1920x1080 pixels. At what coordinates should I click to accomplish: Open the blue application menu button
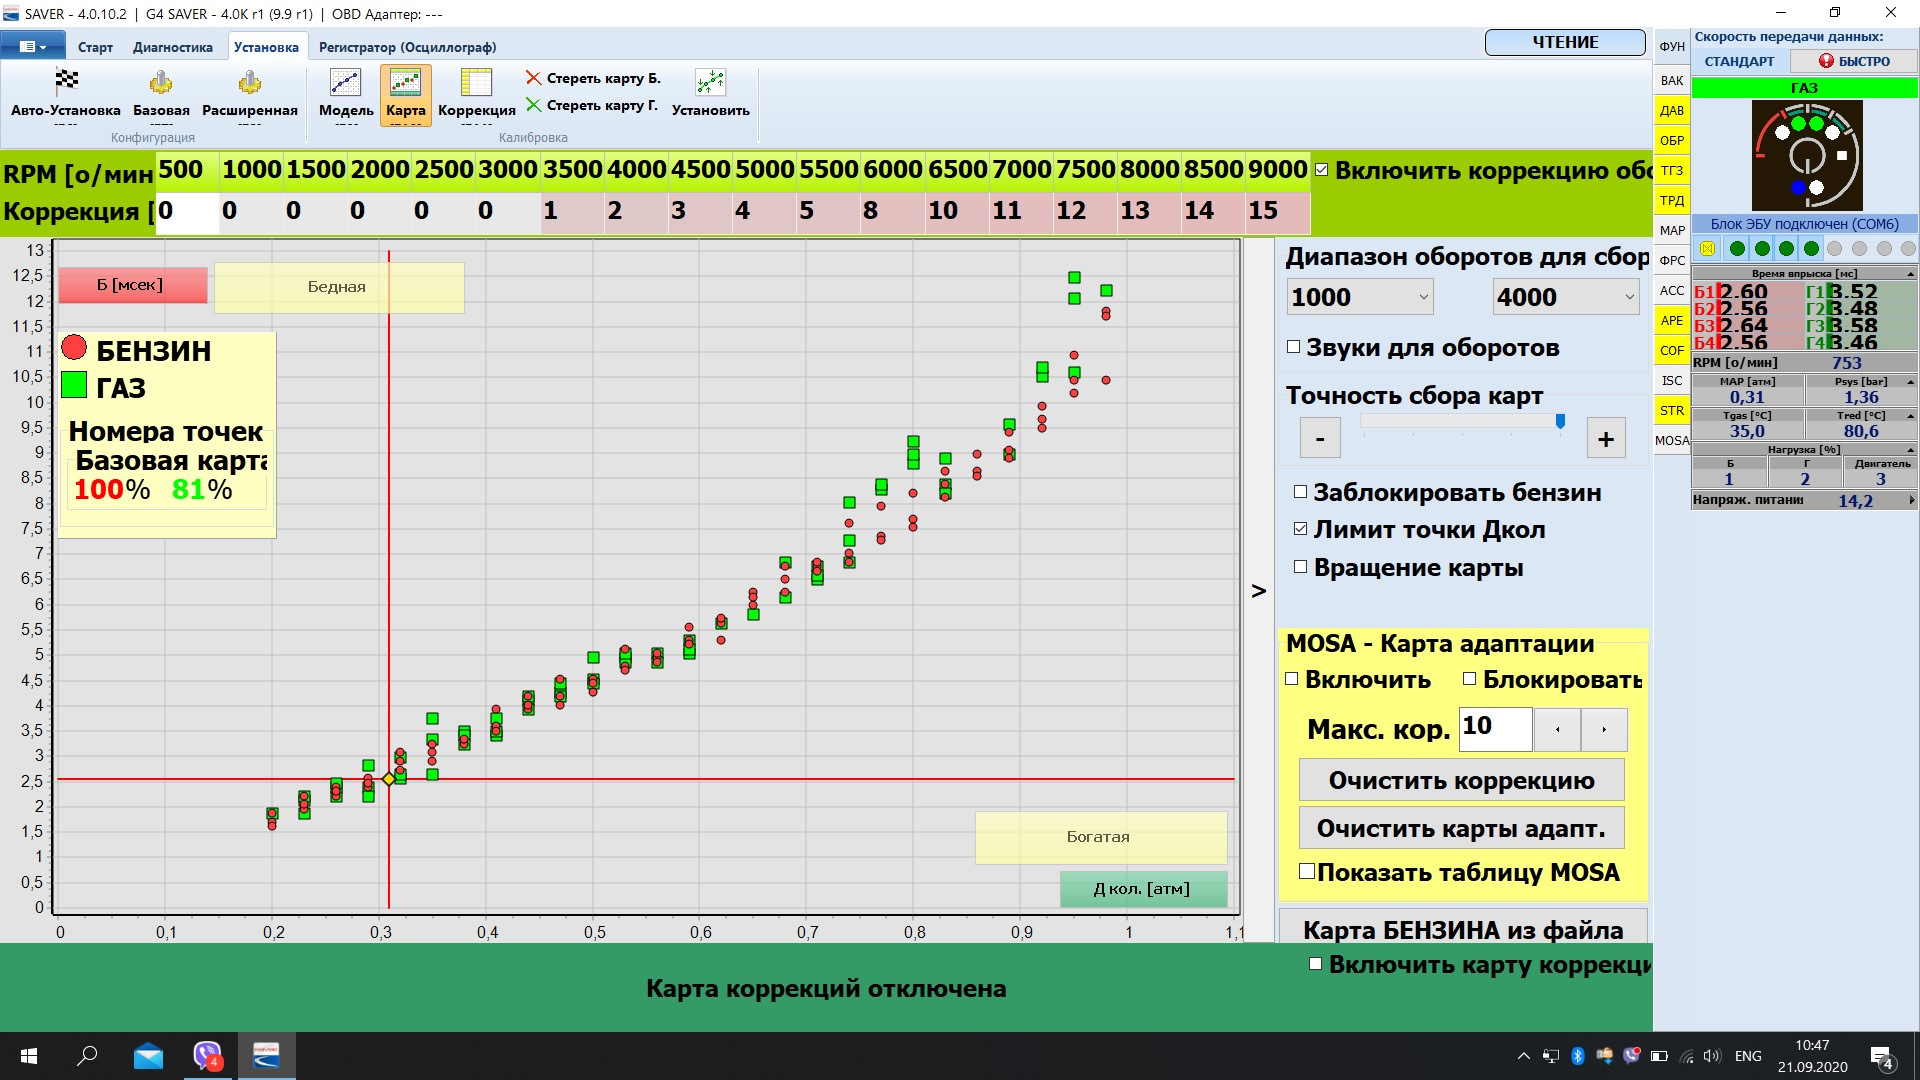(x=33, y=46)
